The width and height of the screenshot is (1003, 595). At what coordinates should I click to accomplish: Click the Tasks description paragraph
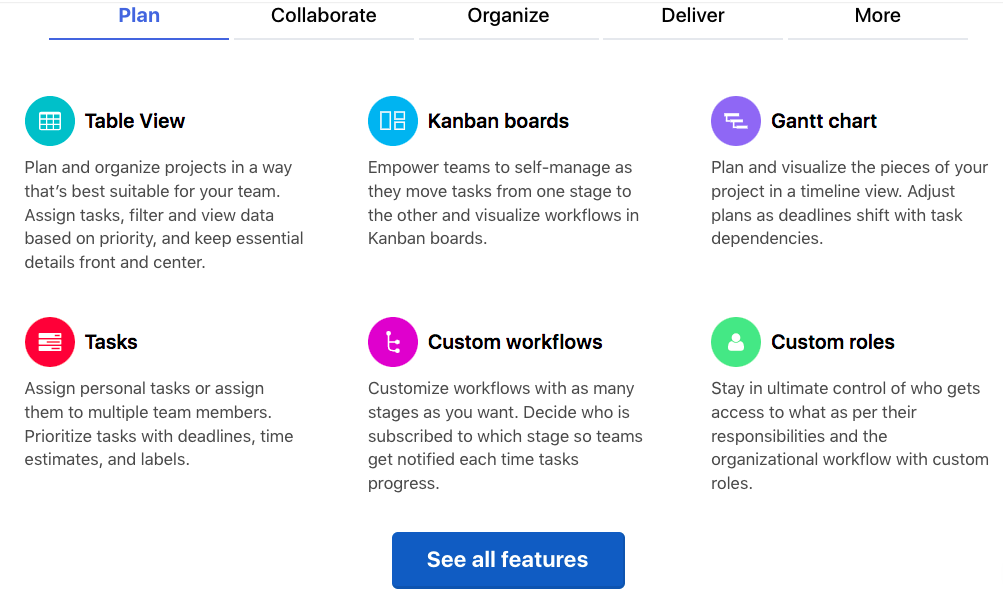click(159, 424)
